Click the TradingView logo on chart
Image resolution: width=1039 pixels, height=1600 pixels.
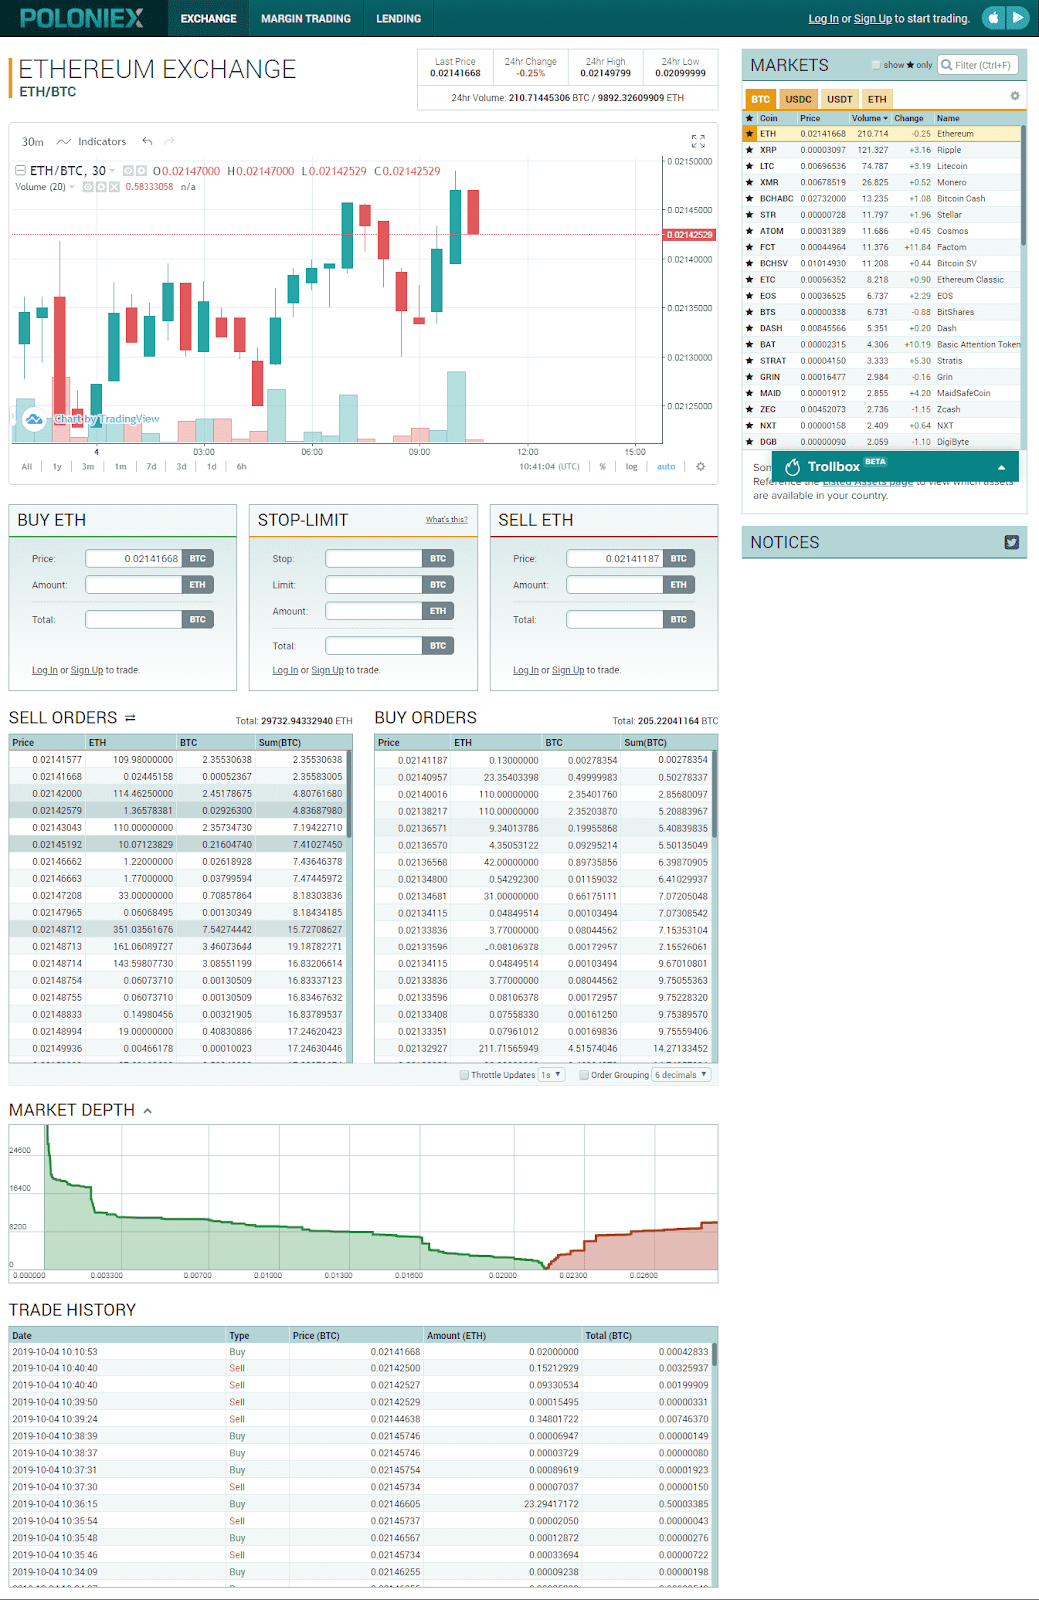(35, 419)
